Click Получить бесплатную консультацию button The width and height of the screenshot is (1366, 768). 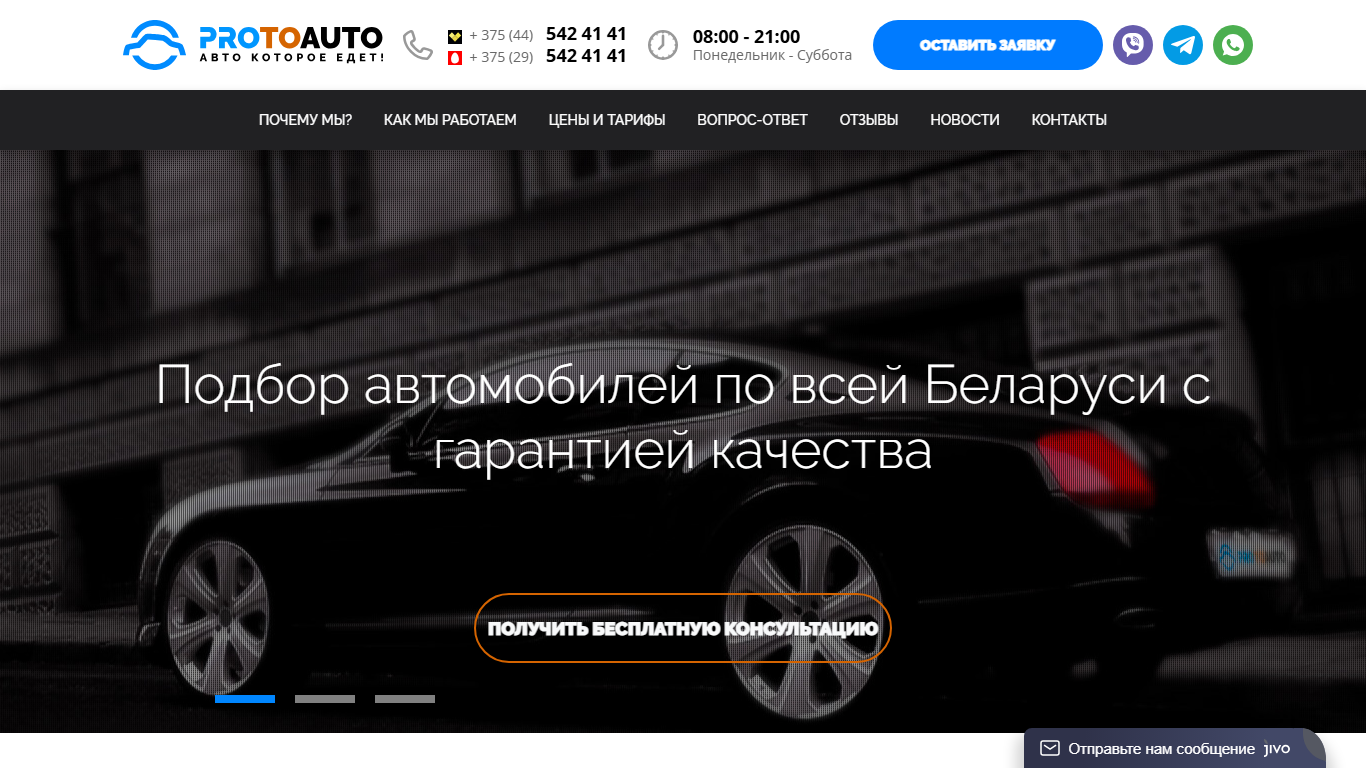(683, 628)
